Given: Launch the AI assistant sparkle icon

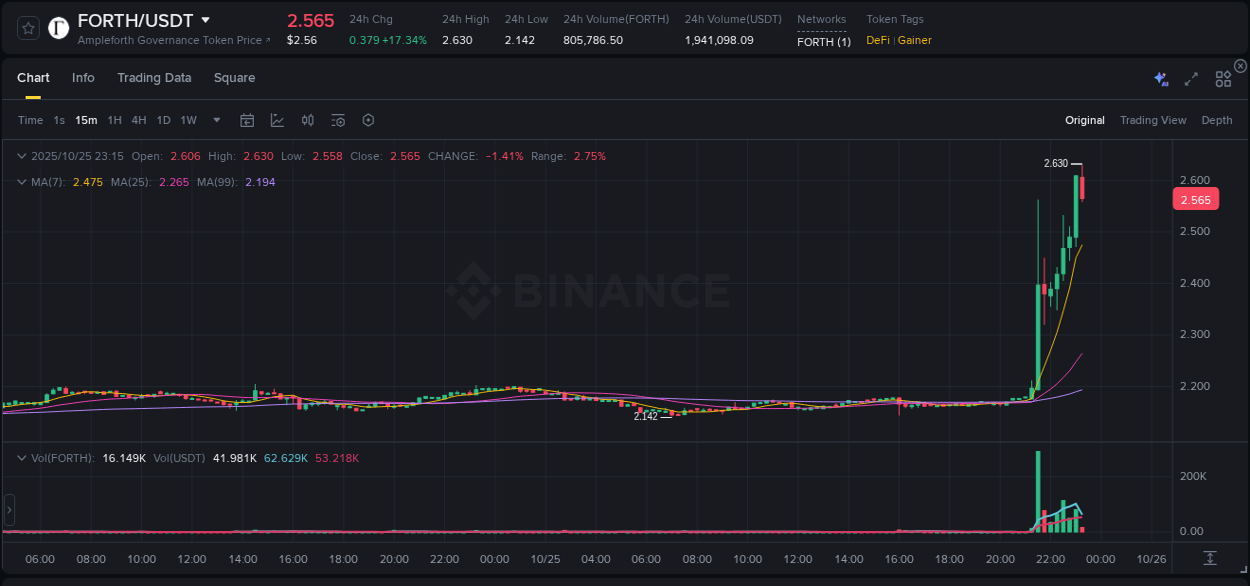Looking at the screenshot, I should pyautogui.click(x=1160, y=77).
